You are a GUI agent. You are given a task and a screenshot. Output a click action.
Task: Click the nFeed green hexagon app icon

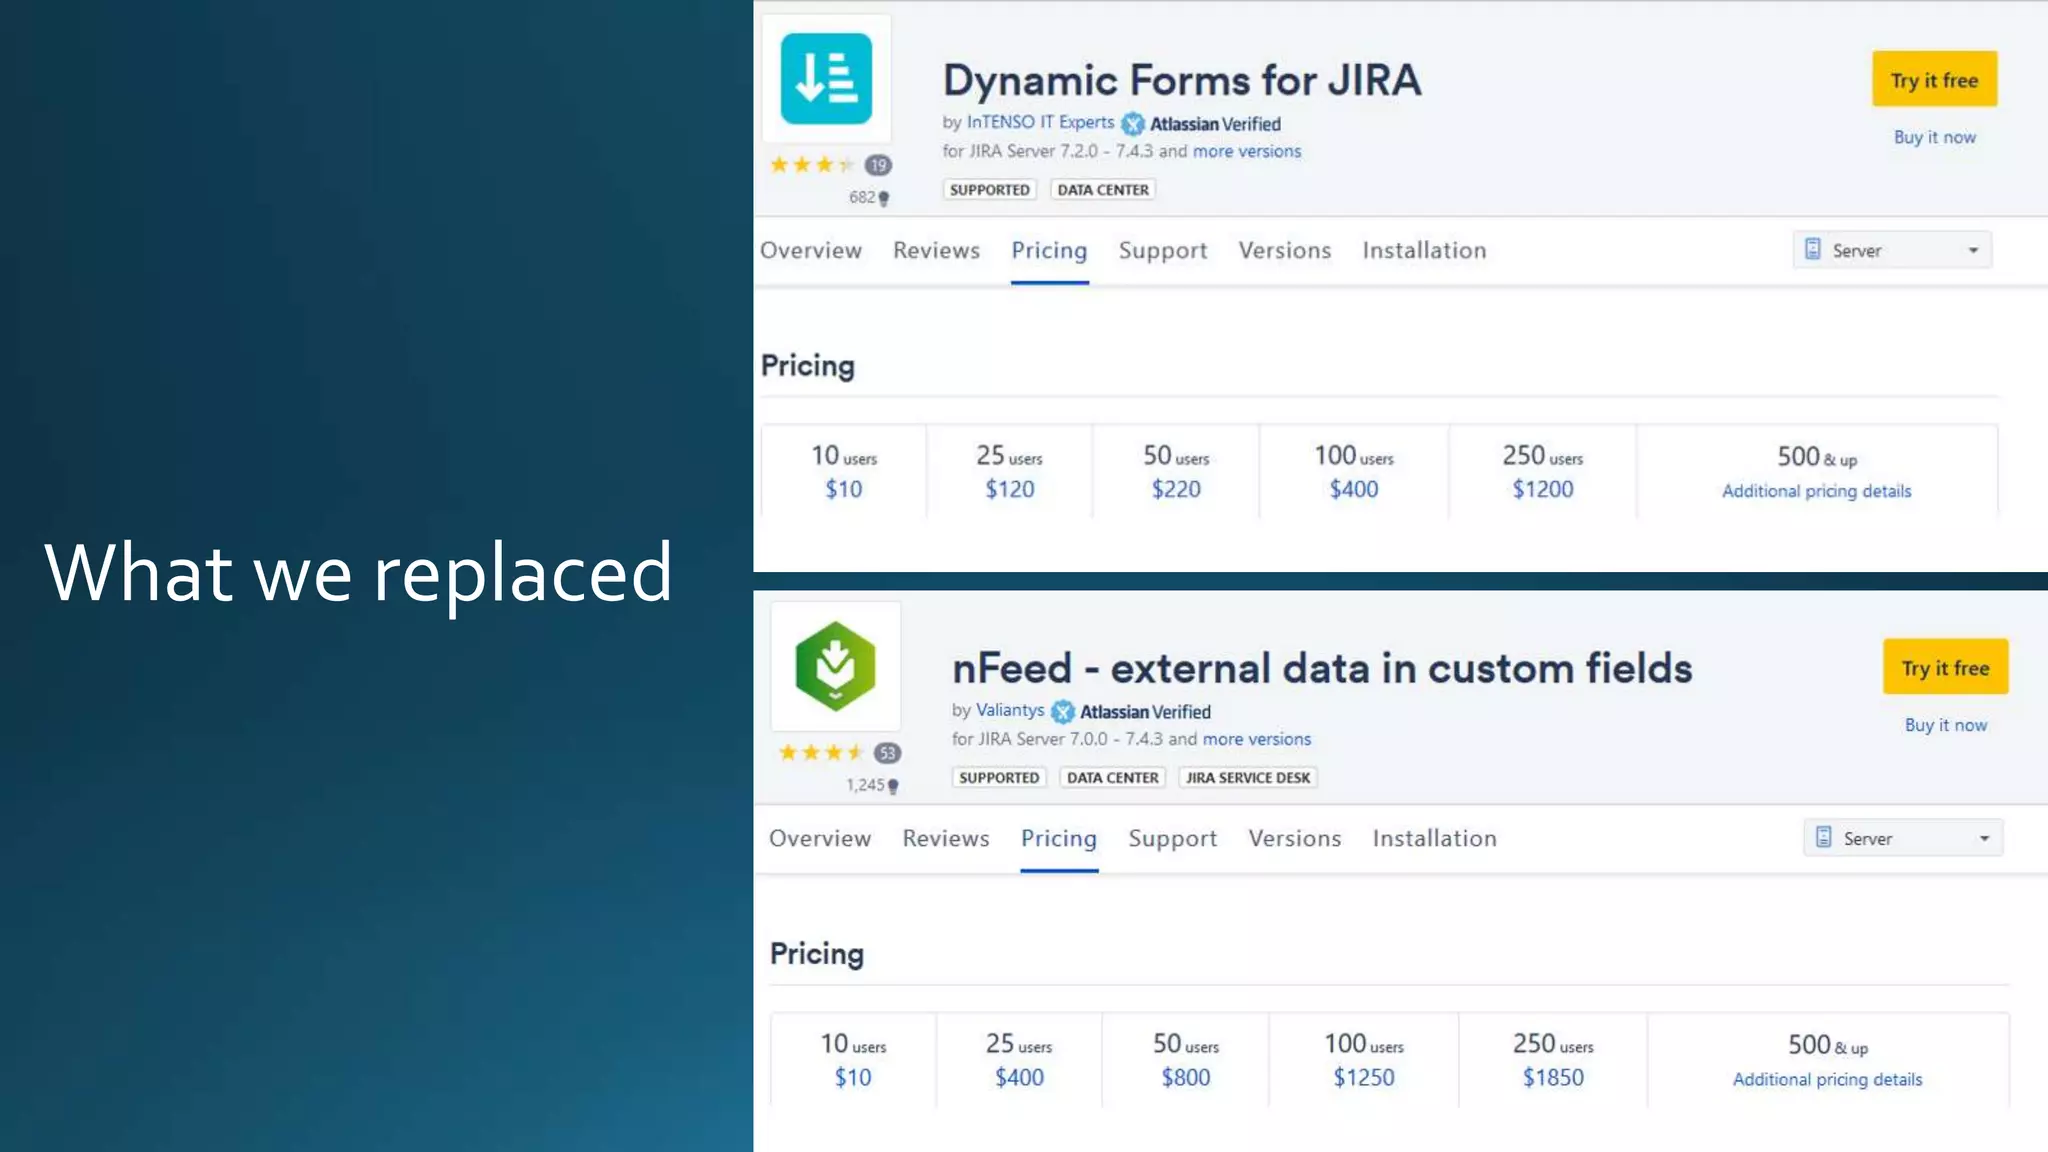(x=835, y=666)
